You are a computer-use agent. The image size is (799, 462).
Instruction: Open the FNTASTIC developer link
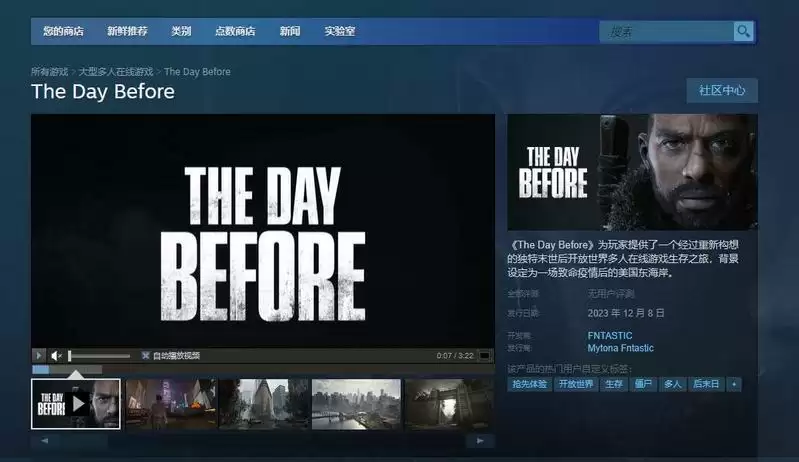(x=610, y=335)
